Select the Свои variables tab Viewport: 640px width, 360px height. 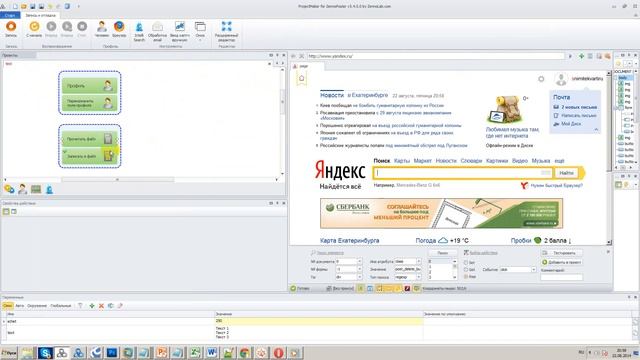8,306
